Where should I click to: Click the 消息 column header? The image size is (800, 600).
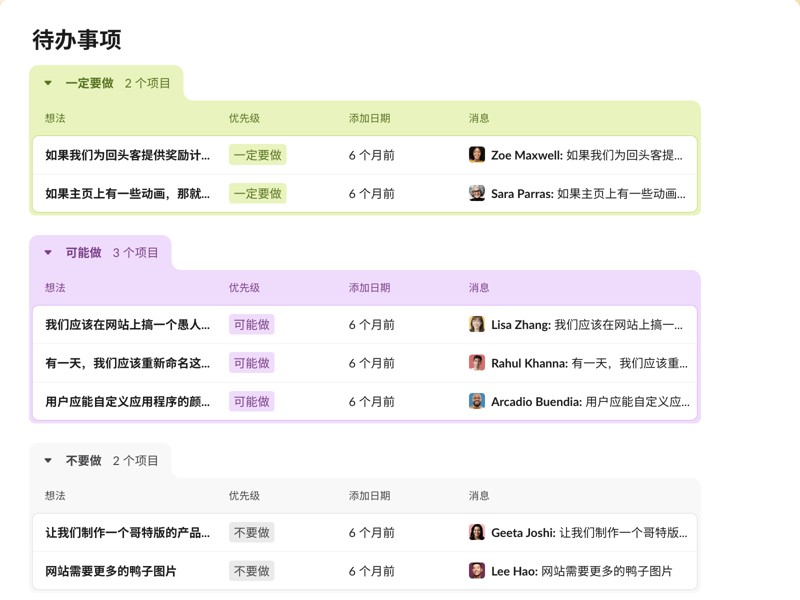tap(479, 117)
